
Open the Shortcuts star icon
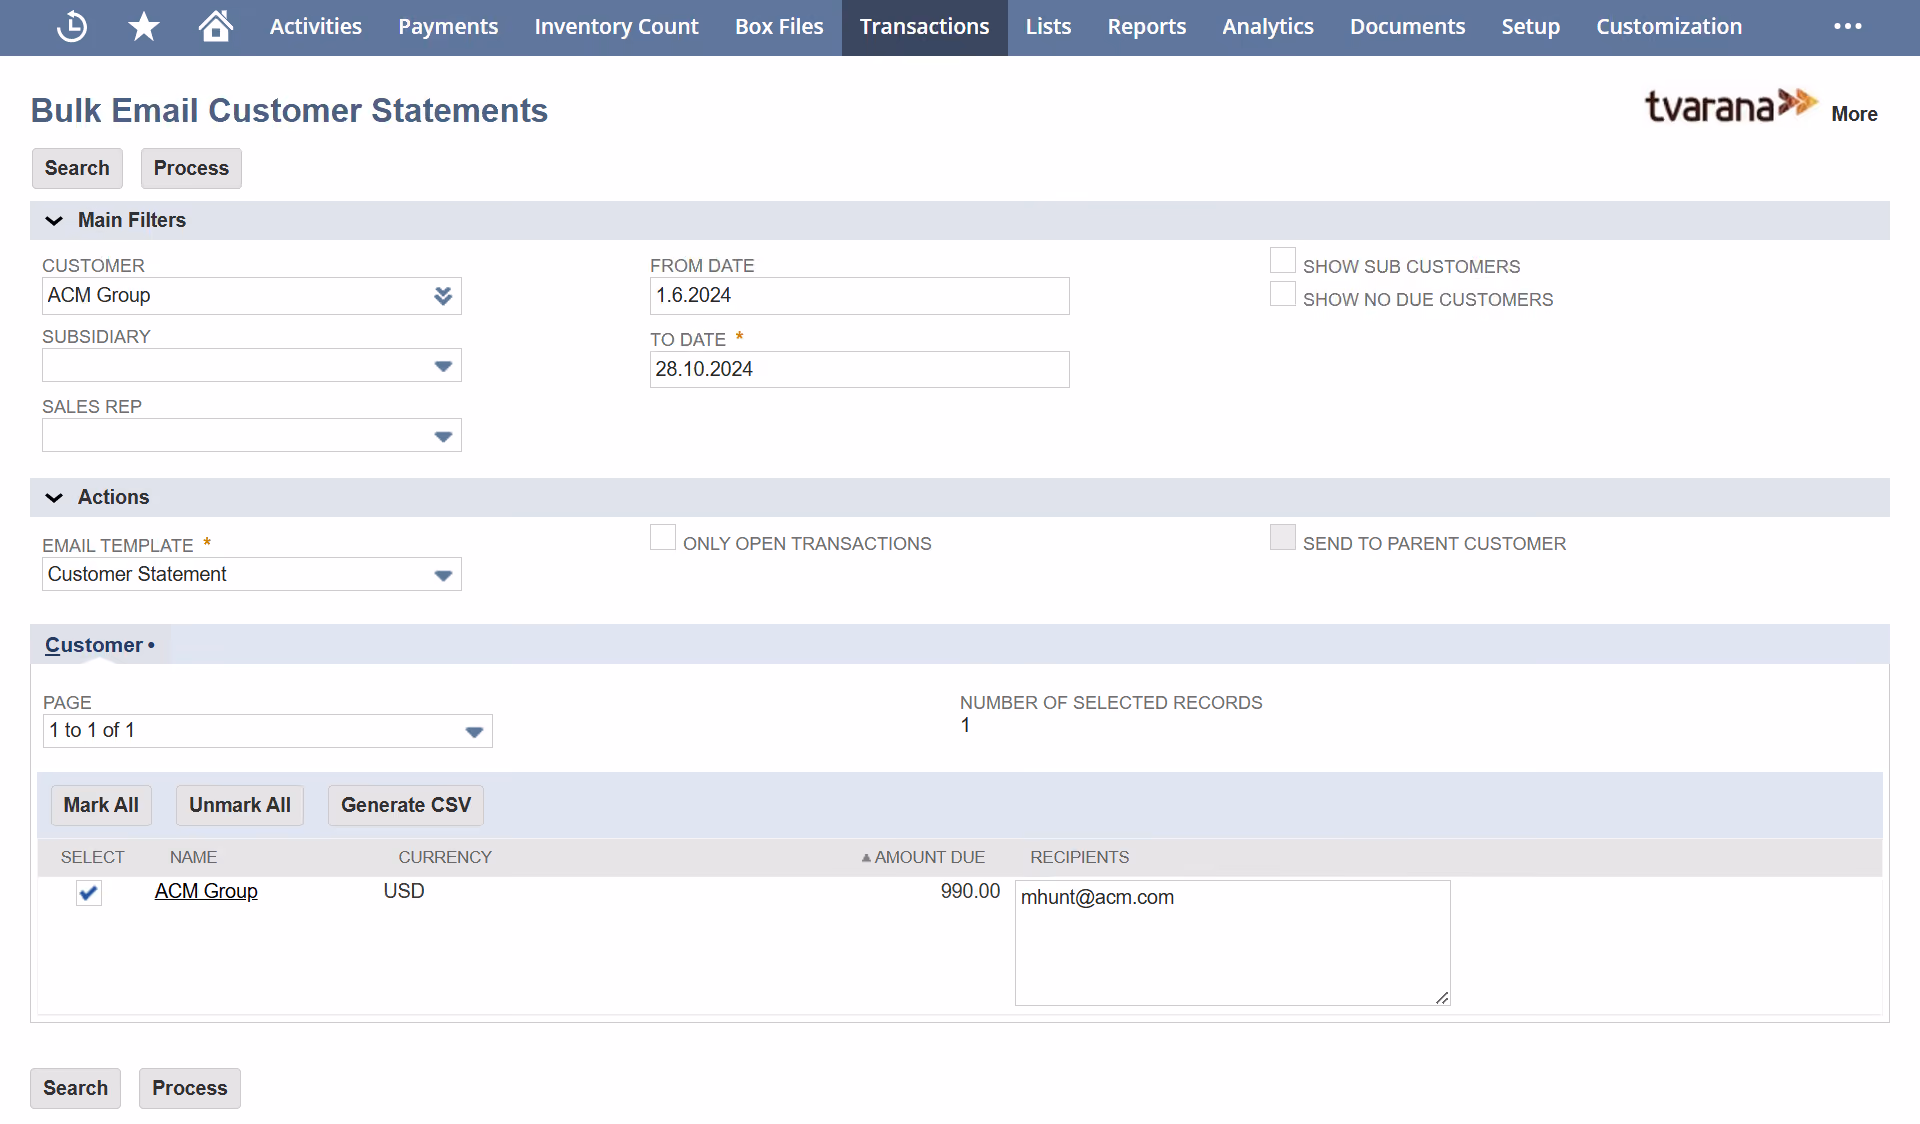tap(144, 27)
